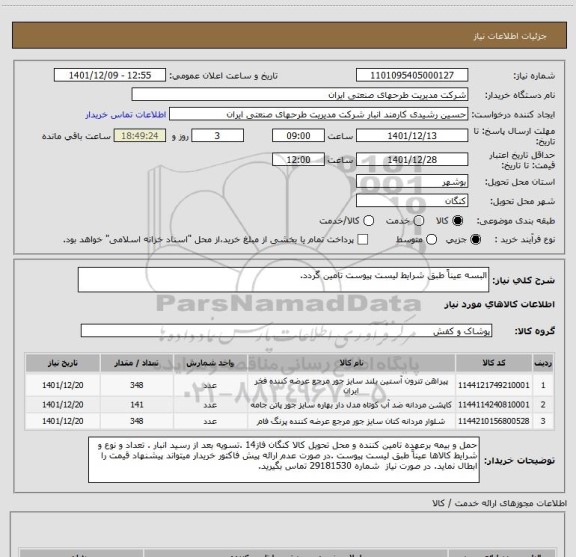Select the کالا category radio button
The height and width of the screenshot is (557, 576).
tap(458, 221)
